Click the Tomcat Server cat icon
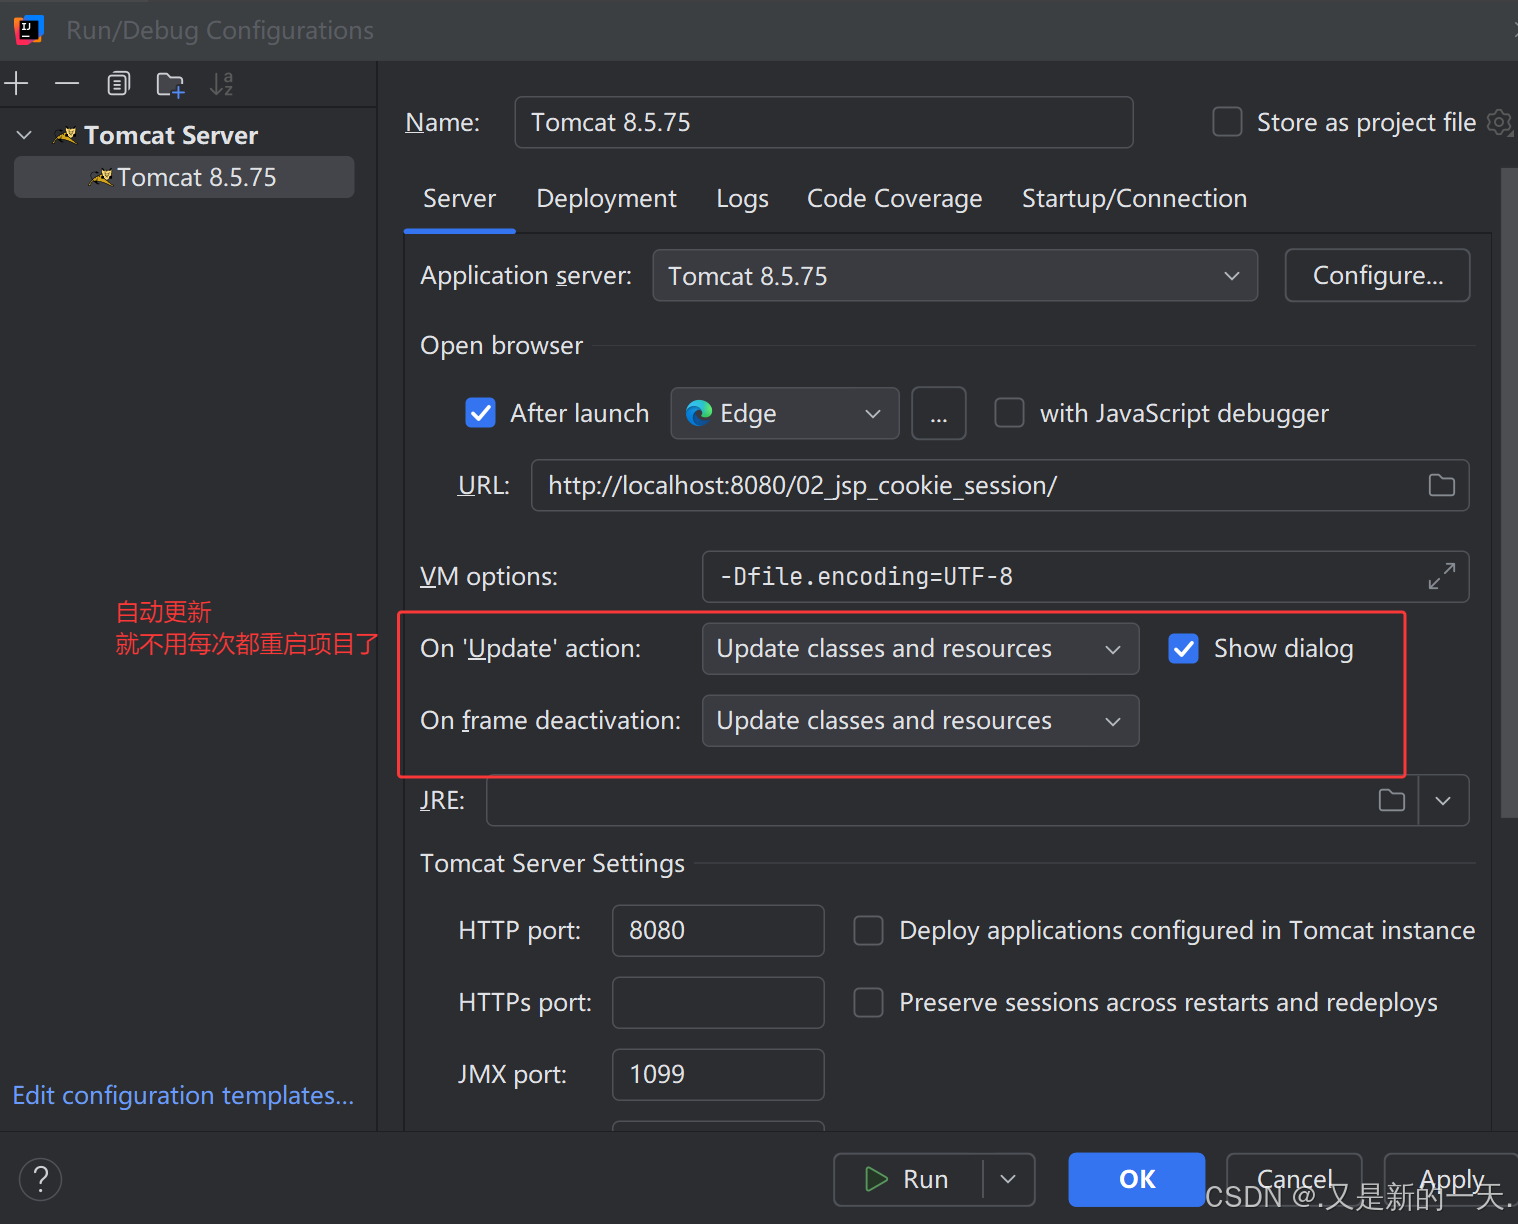This screenshot has height=1224, width=1518. tap(66, 135)
